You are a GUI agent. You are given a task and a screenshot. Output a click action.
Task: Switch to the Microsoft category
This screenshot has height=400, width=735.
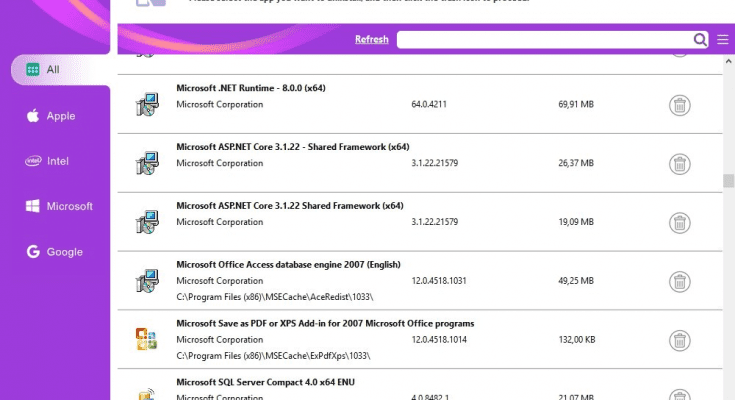tap(59, 206)
